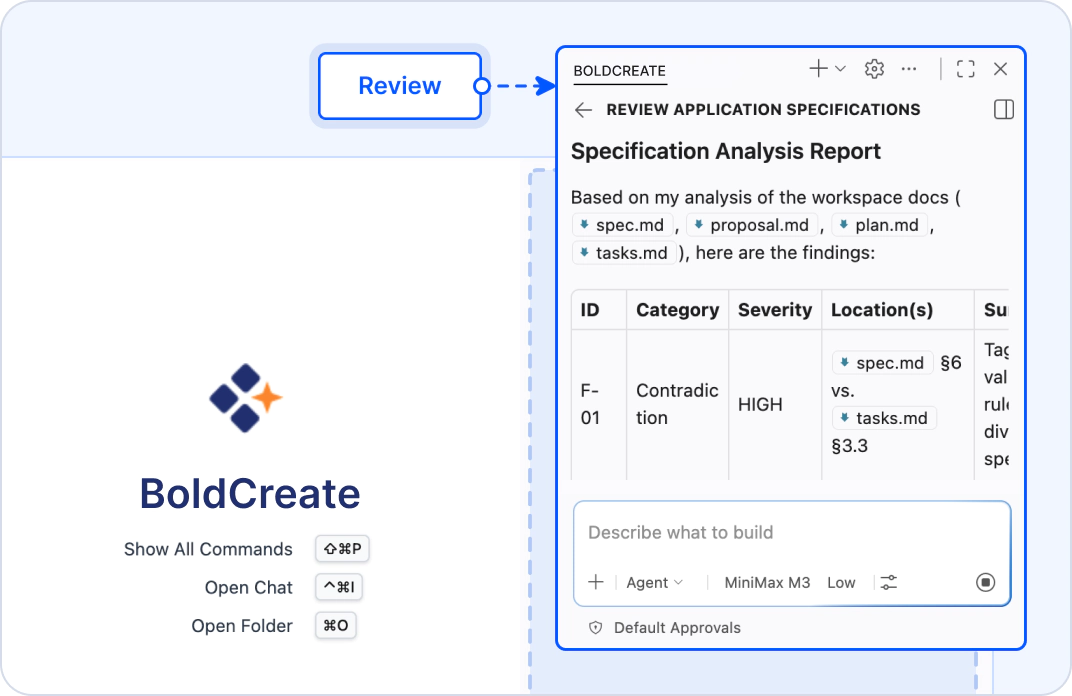Open the more options ellipsis menu
Viewport: 1072px width, 696px height.
[x=909, y=69]
